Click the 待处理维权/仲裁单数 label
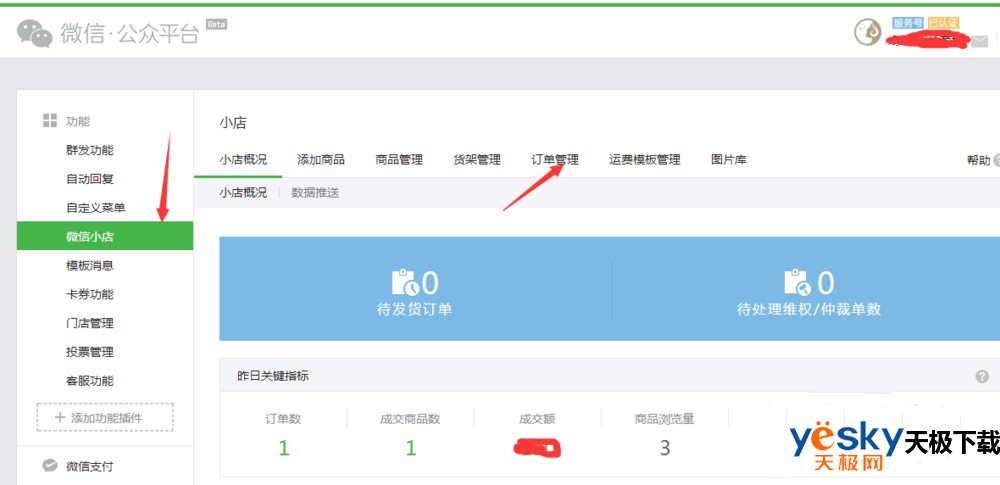Image resolution: width=1000 pixels, height=485 pixels. point(809,310)
